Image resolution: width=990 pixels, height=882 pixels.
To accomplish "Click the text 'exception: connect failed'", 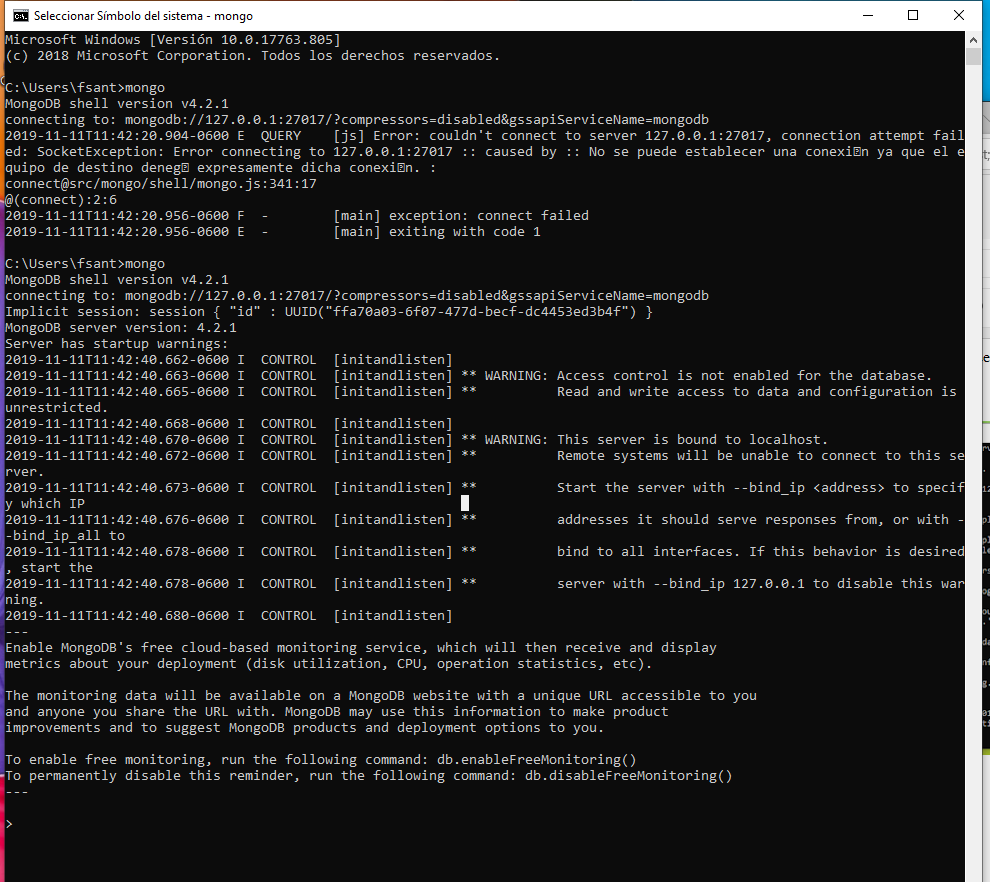I will [x=489, y=215].
